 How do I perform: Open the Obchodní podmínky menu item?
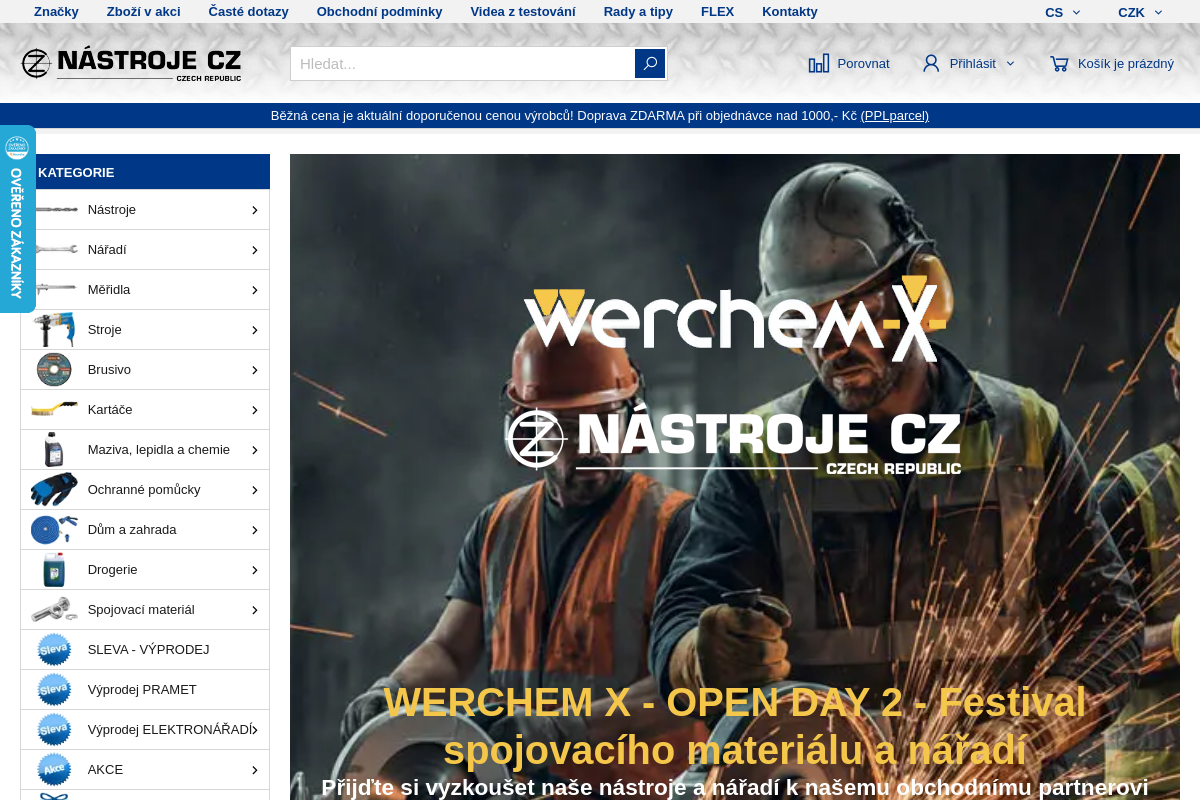380,12
